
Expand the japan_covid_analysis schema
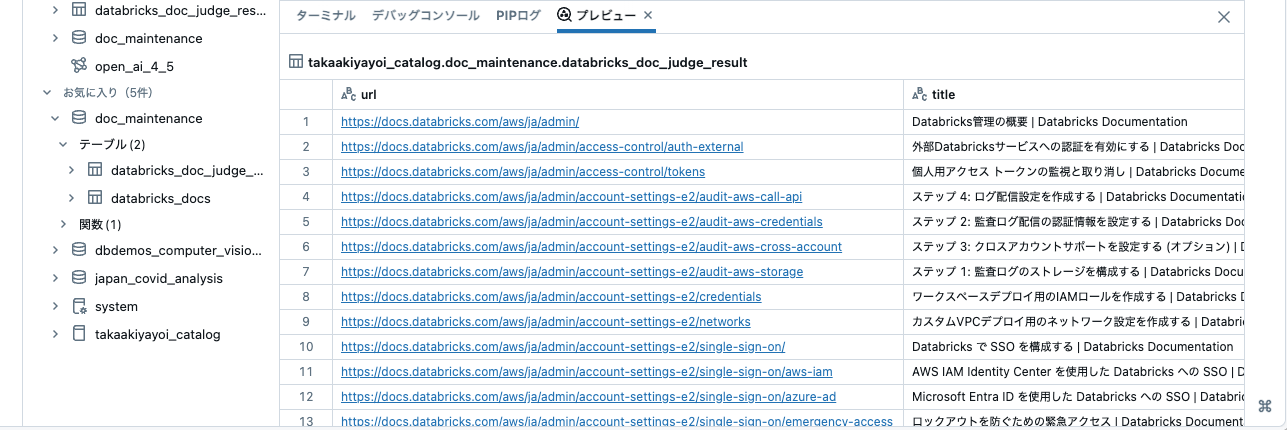pos(55,278)
